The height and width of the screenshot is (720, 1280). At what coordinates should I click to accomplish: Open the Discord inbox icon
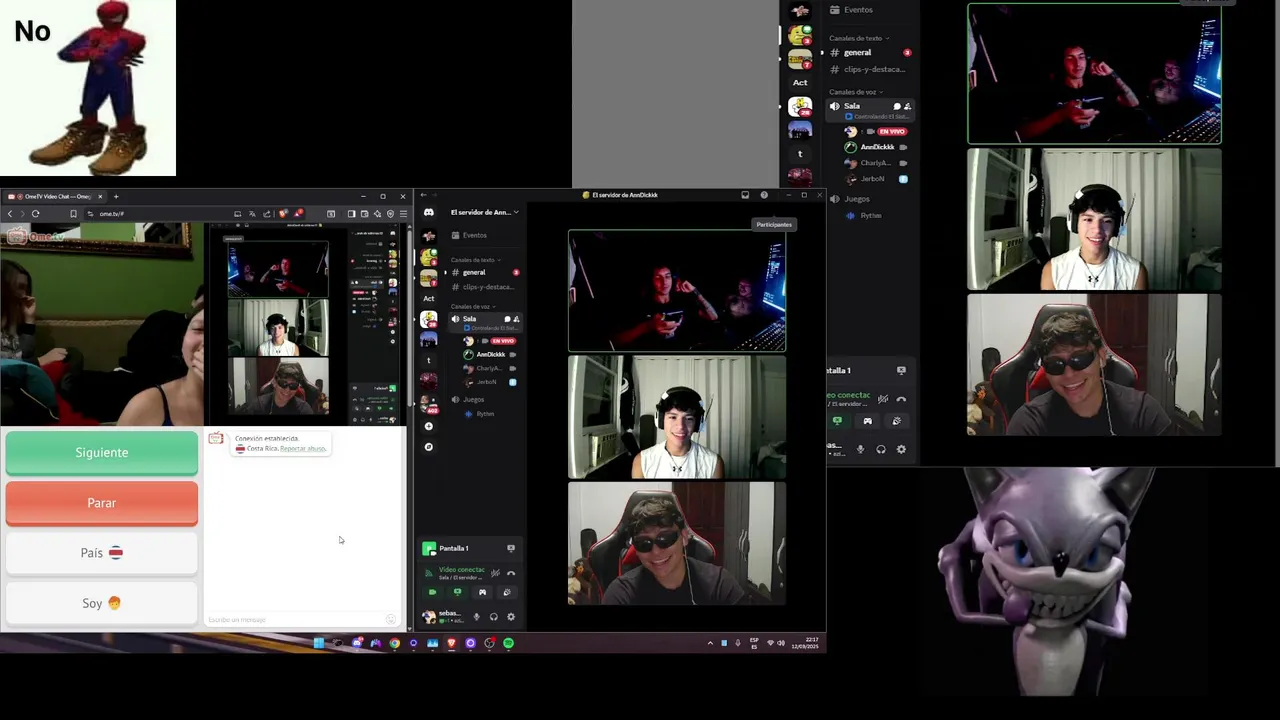[x=745, y=195]
